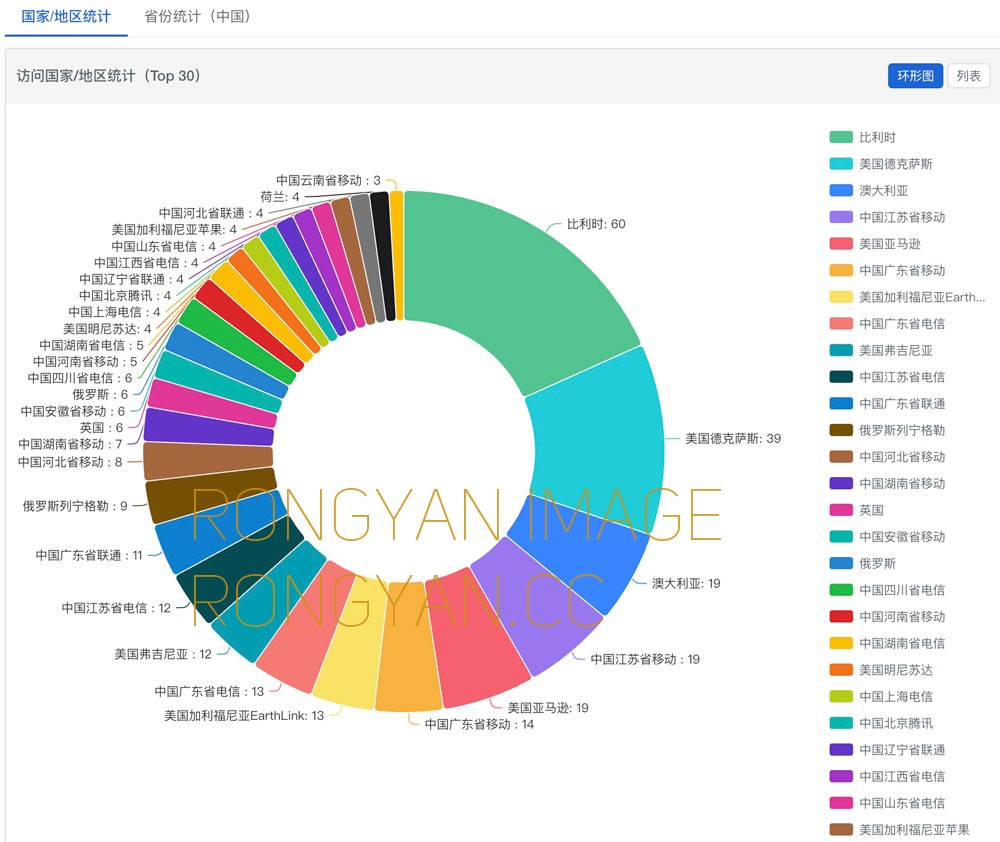Click the 中国北京腾讯 : 4 chart label
The image size is (1000, 842).
(125, 295)
